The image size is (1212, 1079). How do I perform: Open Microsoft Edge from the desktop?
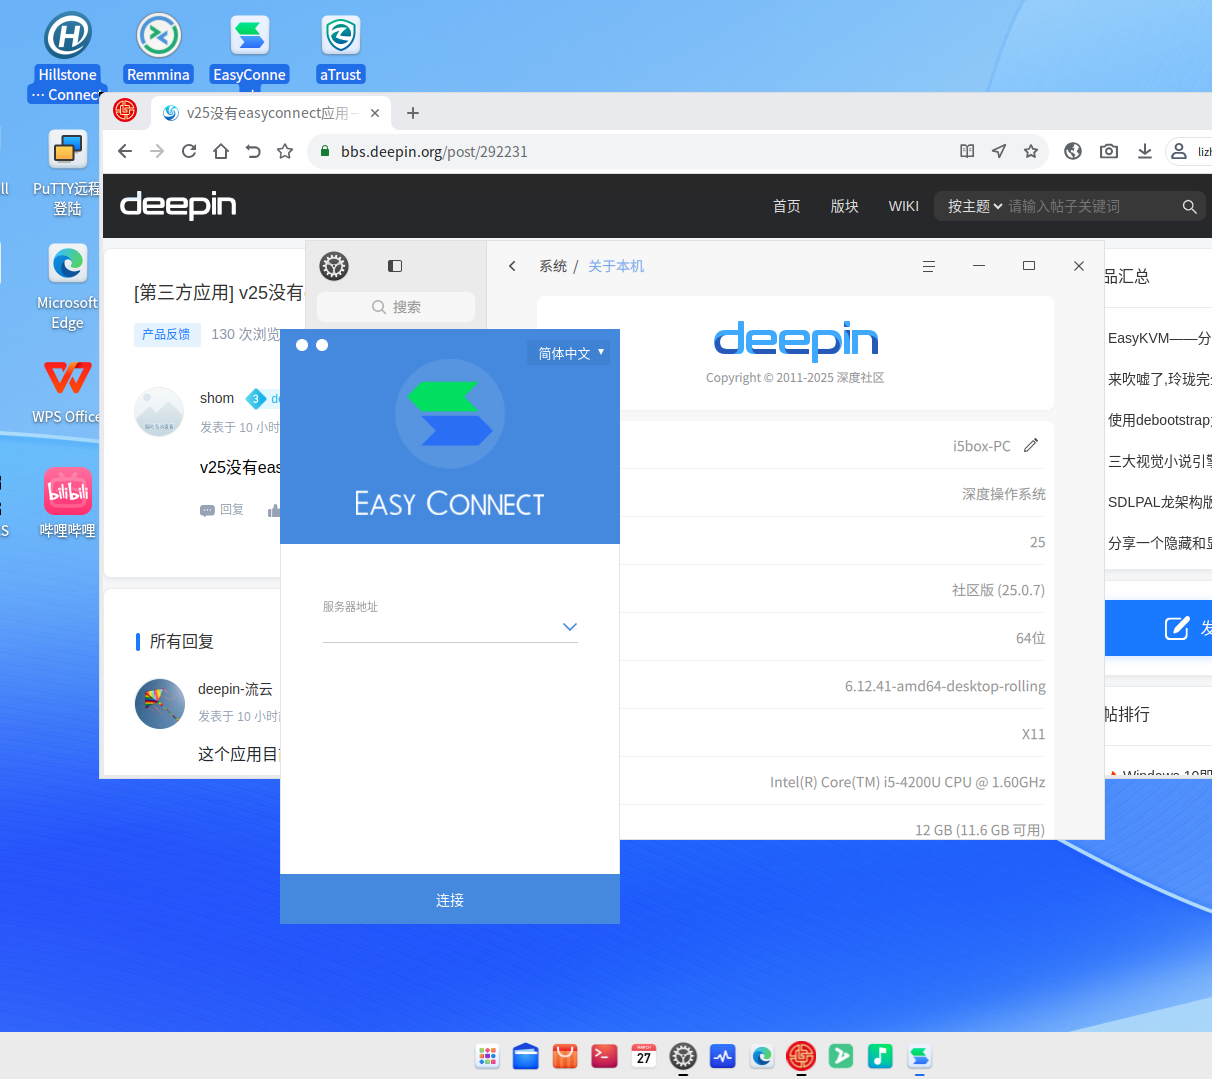point(68,264)
